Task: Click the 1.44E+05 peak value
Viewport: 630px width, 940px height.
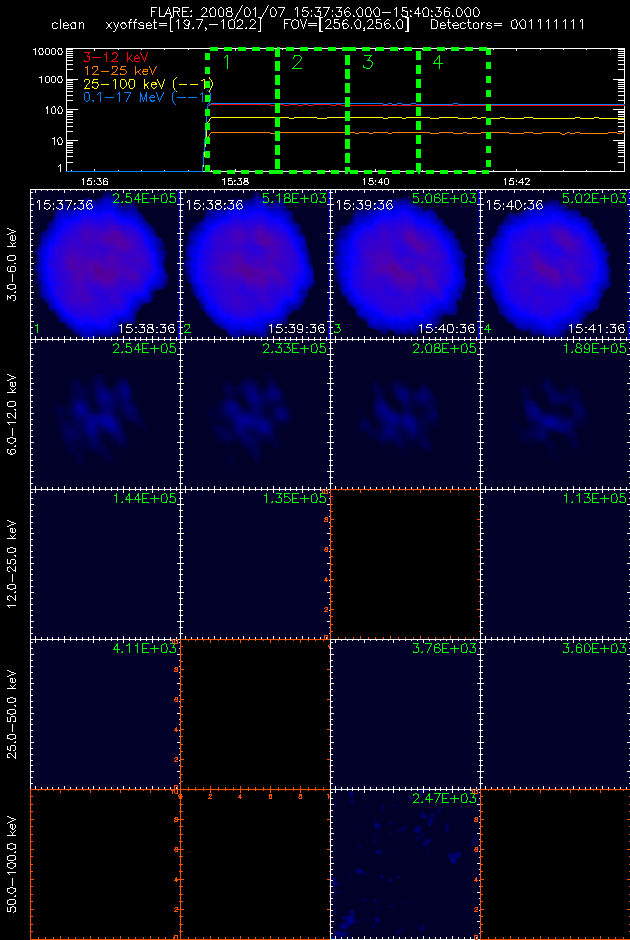Action: 144,498
